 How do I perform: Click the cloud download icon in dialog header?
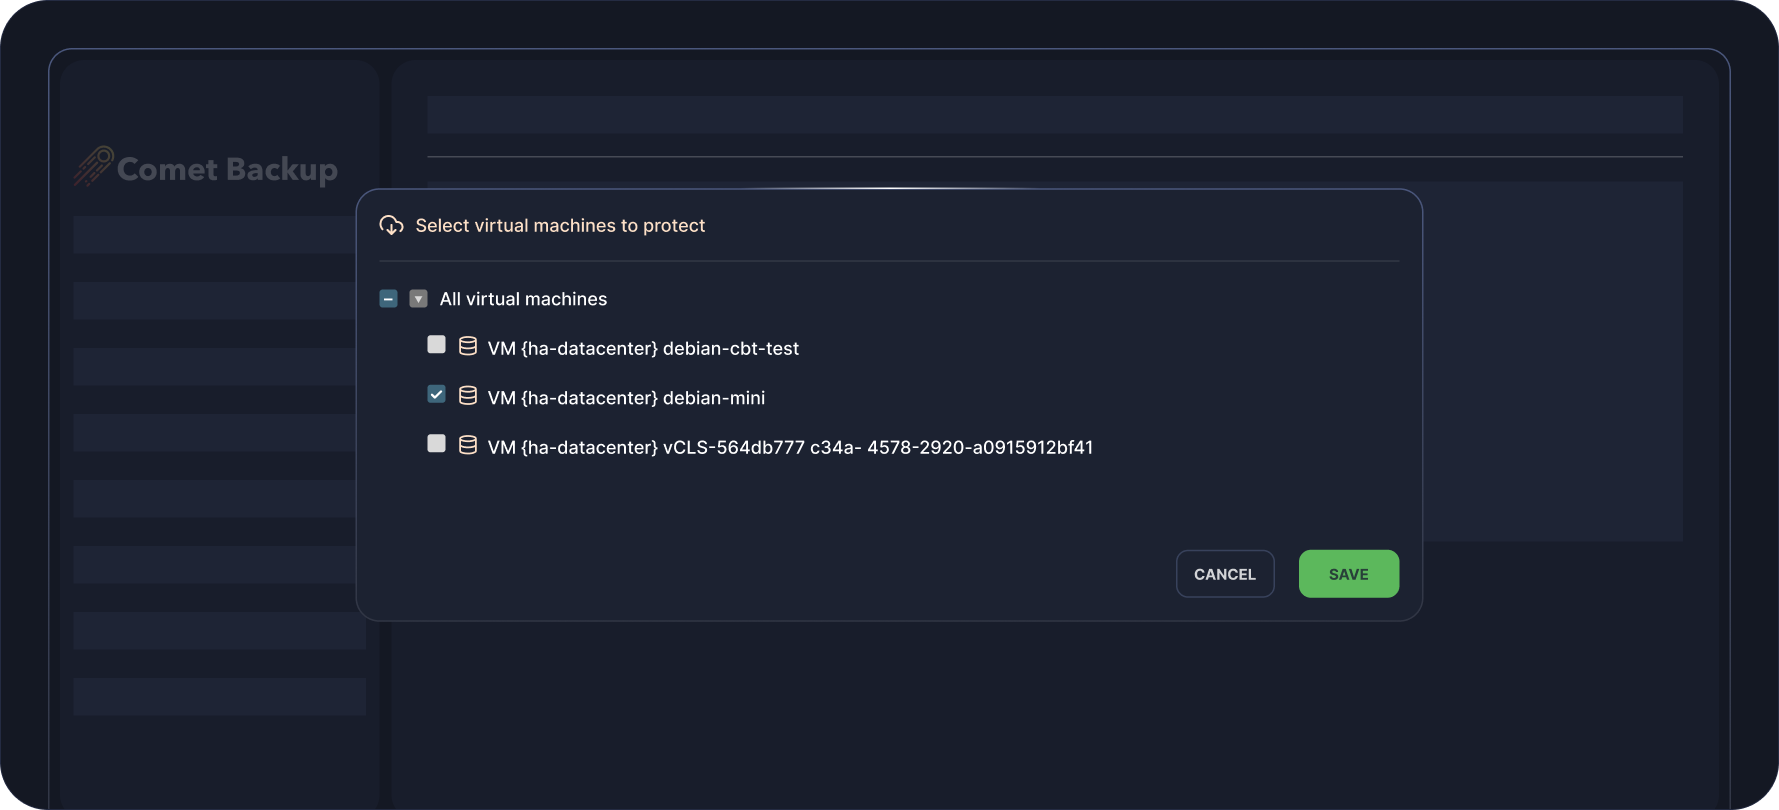tap(391, 226)
